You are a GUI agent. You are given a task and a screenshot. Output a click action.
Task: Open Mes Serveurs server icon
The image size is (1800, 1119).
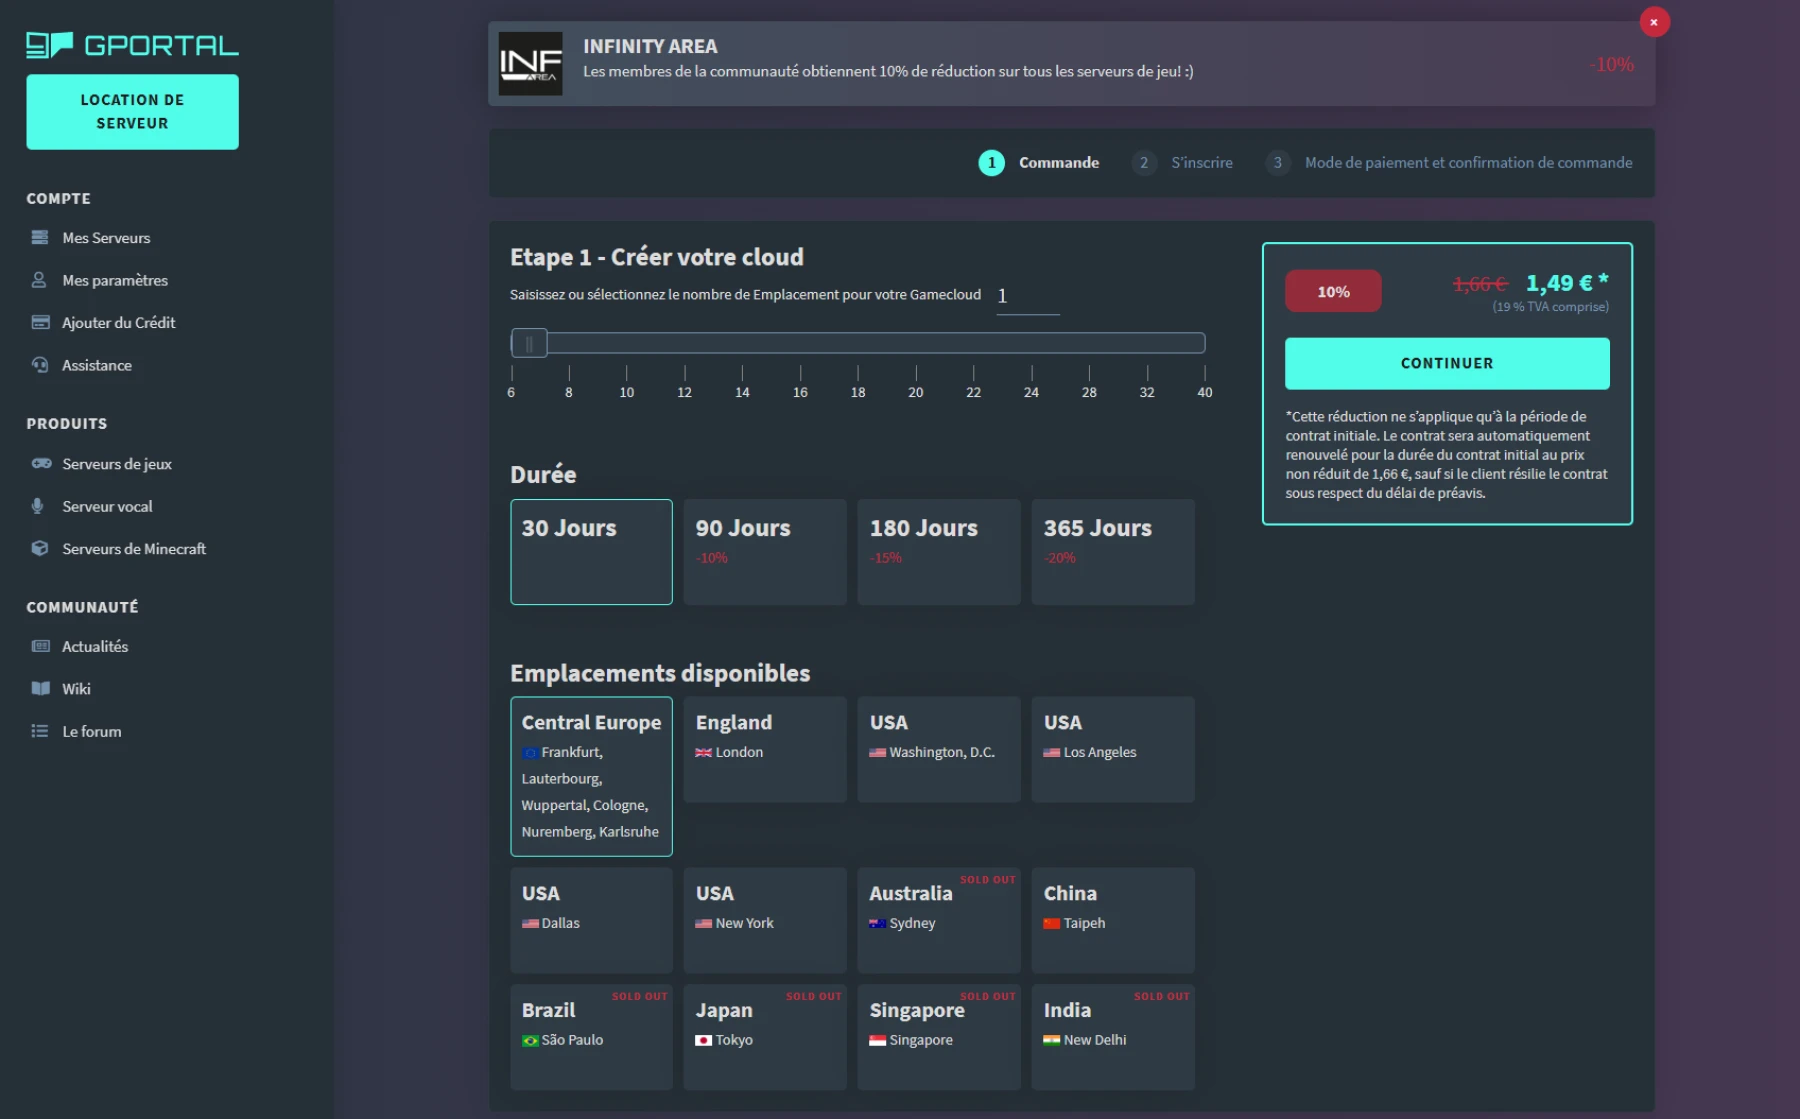pos(40,238)
